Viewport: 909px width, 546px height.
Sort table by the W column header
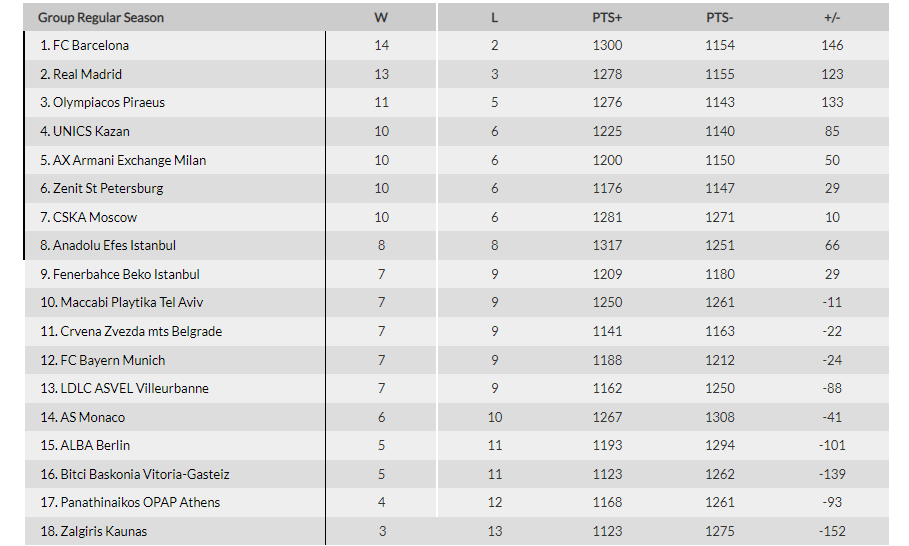pos(381,17)
